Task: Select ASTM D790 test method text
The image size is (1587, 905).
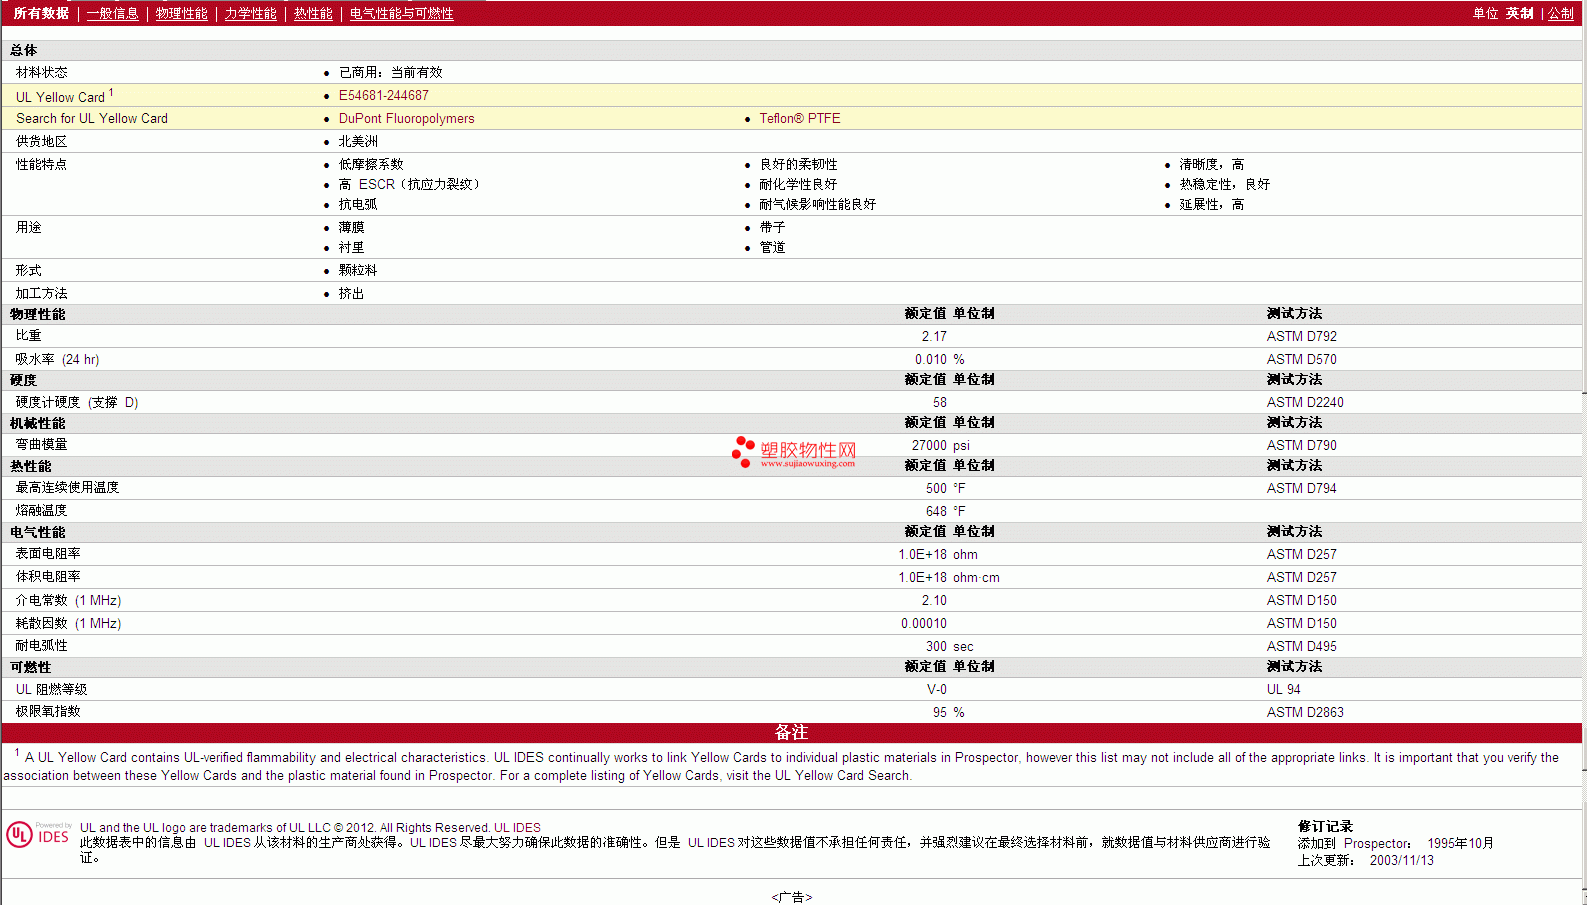Action: click(x=1302, y=445)
